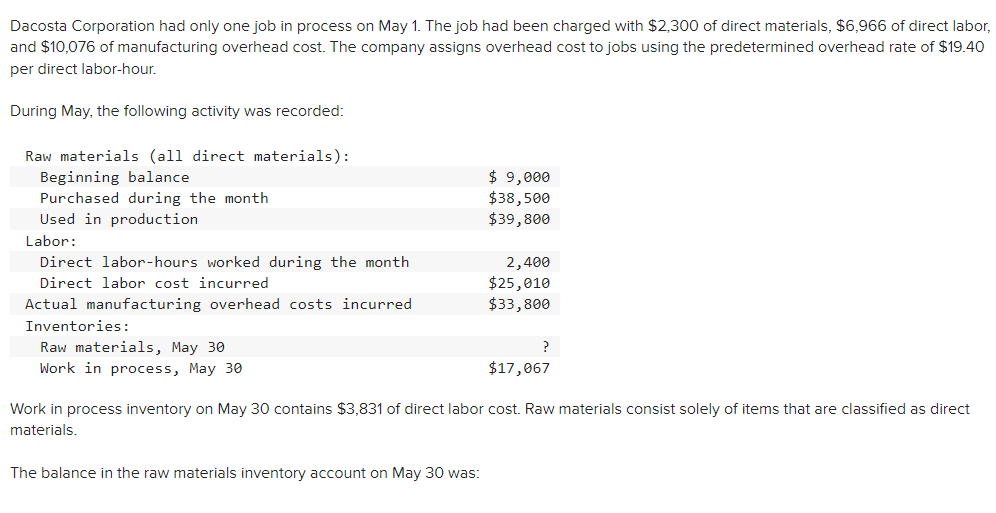Screen dimensions: 996x513
Task: Click the final question sentence about May 30 balance
Action: click(x=245, y=473)
